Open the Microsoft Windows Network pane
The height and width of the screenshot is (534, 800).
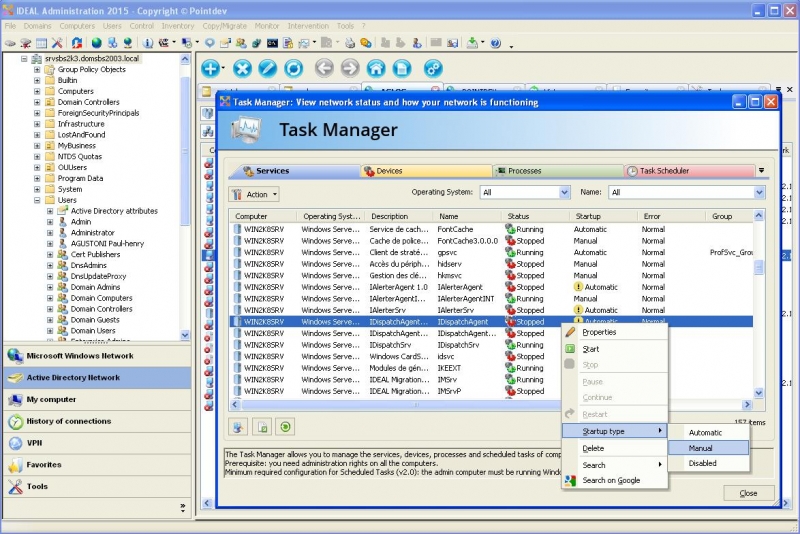[x=97, y=356]
